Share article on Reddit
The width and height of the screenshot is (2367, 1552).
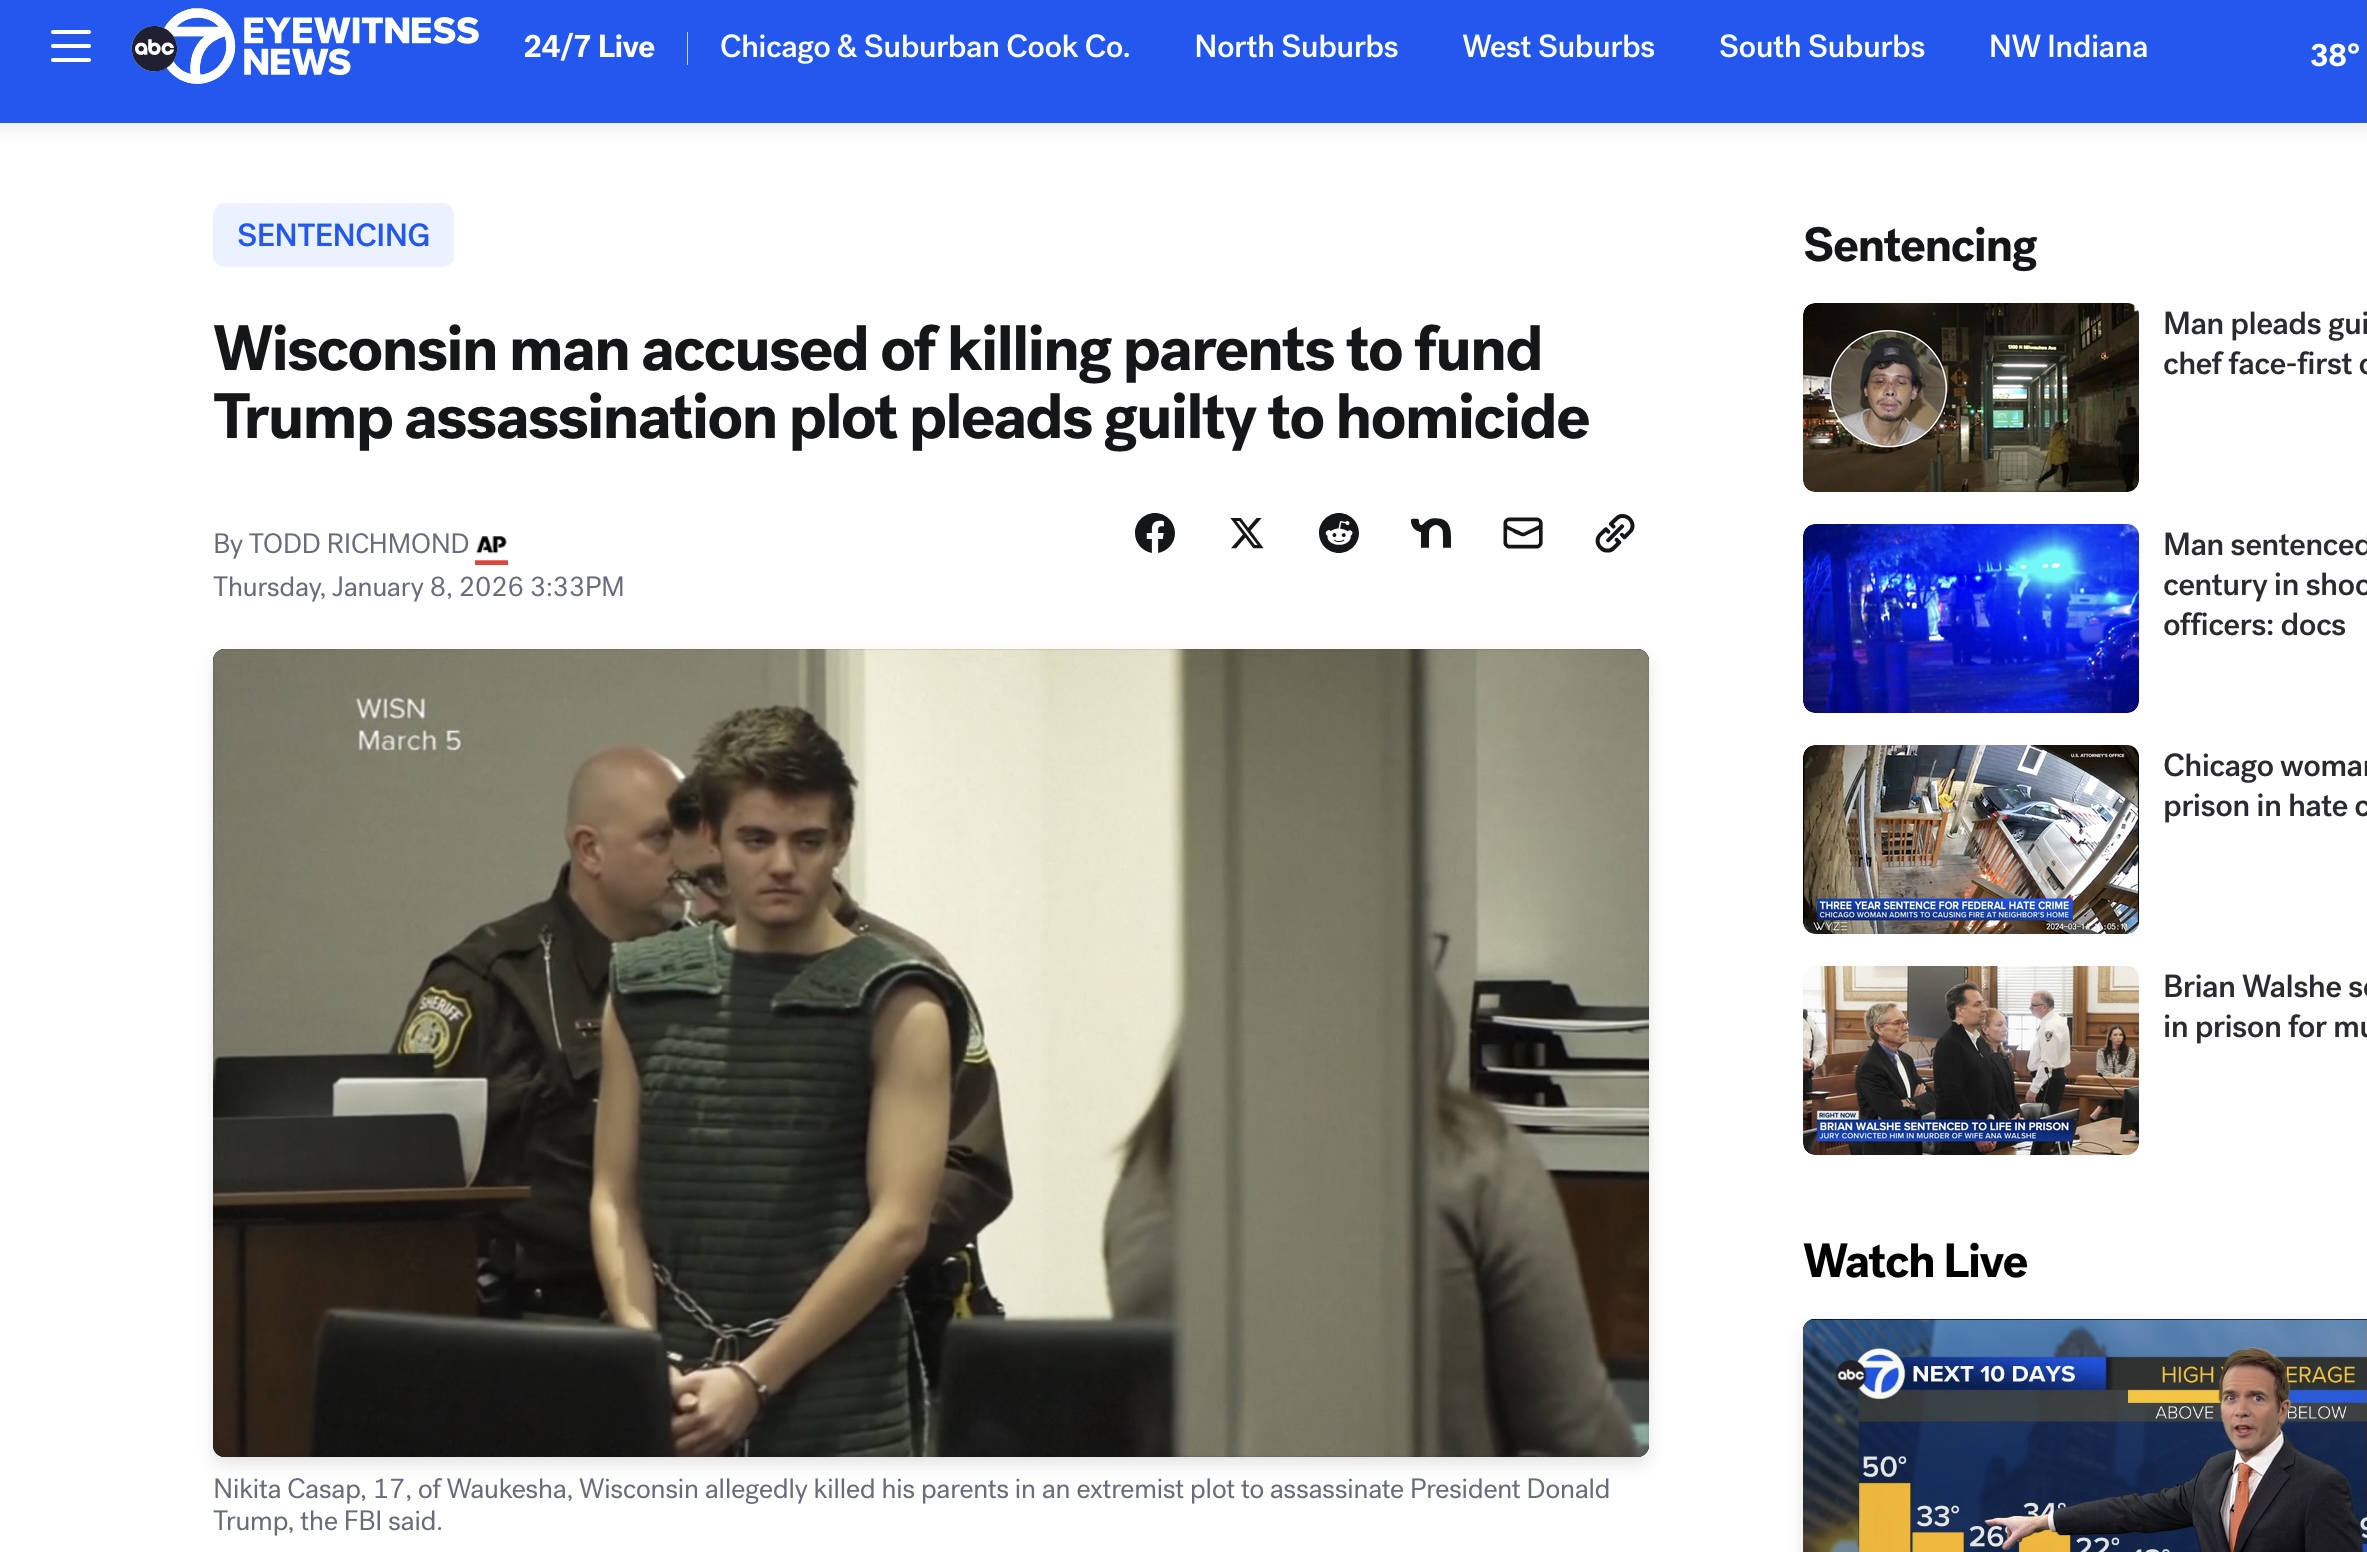1338,533
